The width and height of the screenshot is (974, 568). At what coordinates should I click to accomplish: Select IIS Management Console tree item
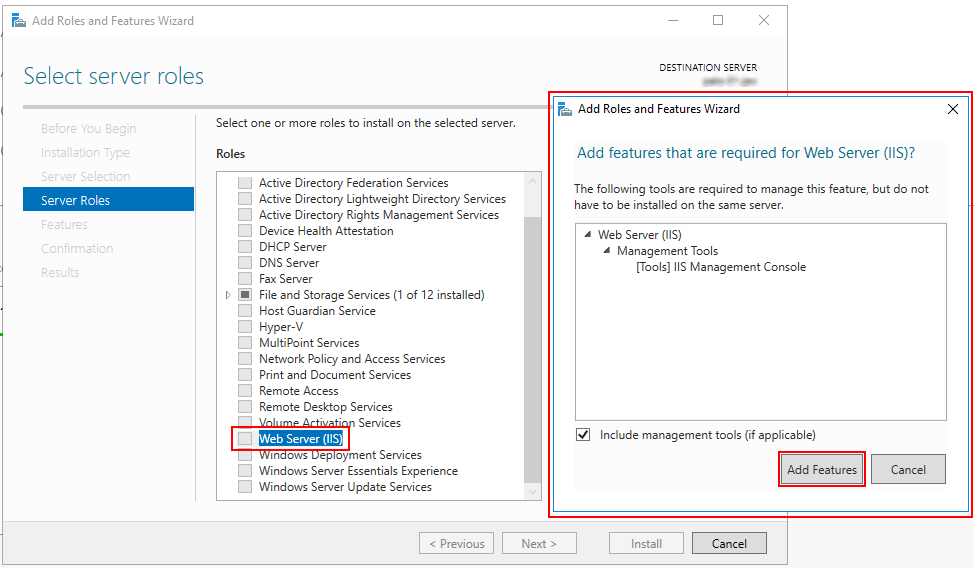720,267
